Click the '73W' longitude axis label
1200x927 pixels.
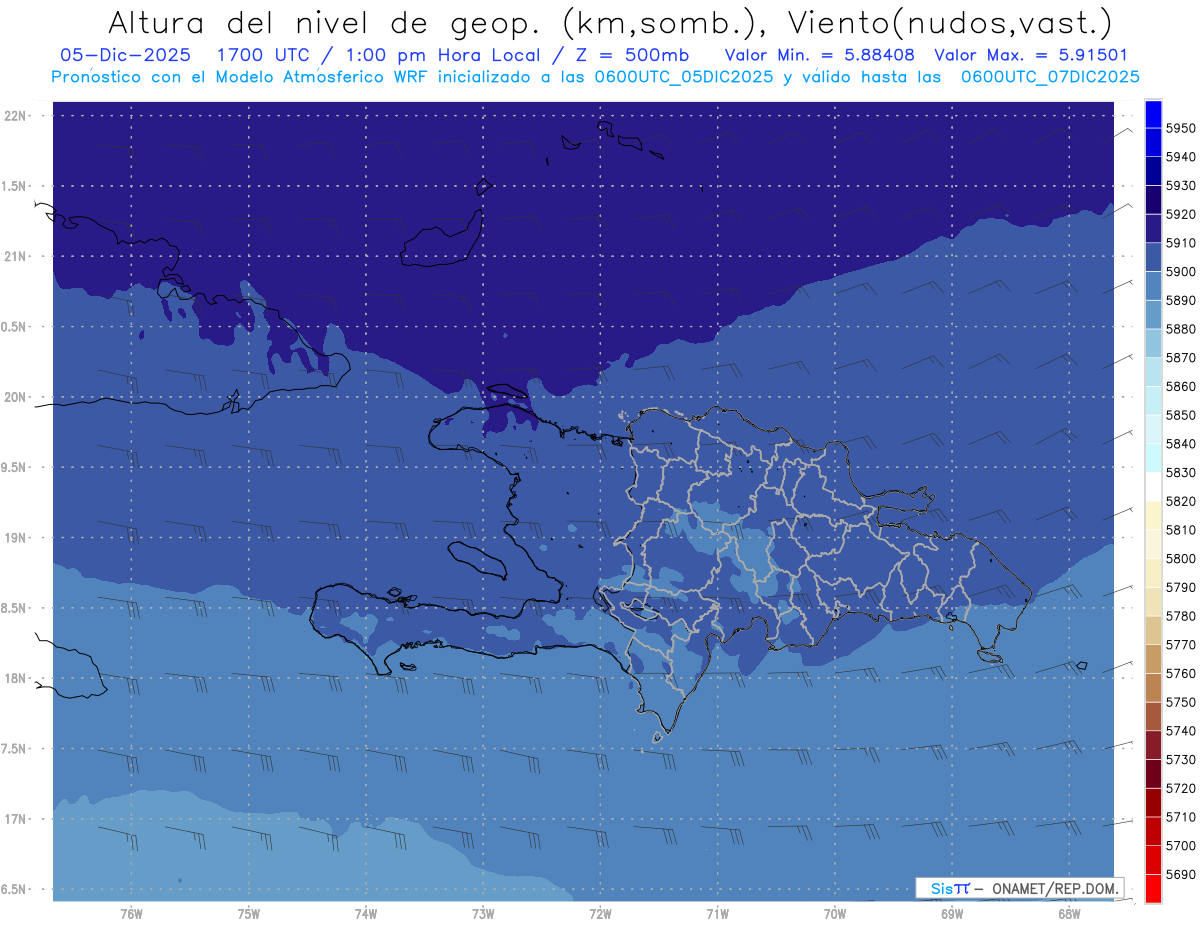point(482,914)
